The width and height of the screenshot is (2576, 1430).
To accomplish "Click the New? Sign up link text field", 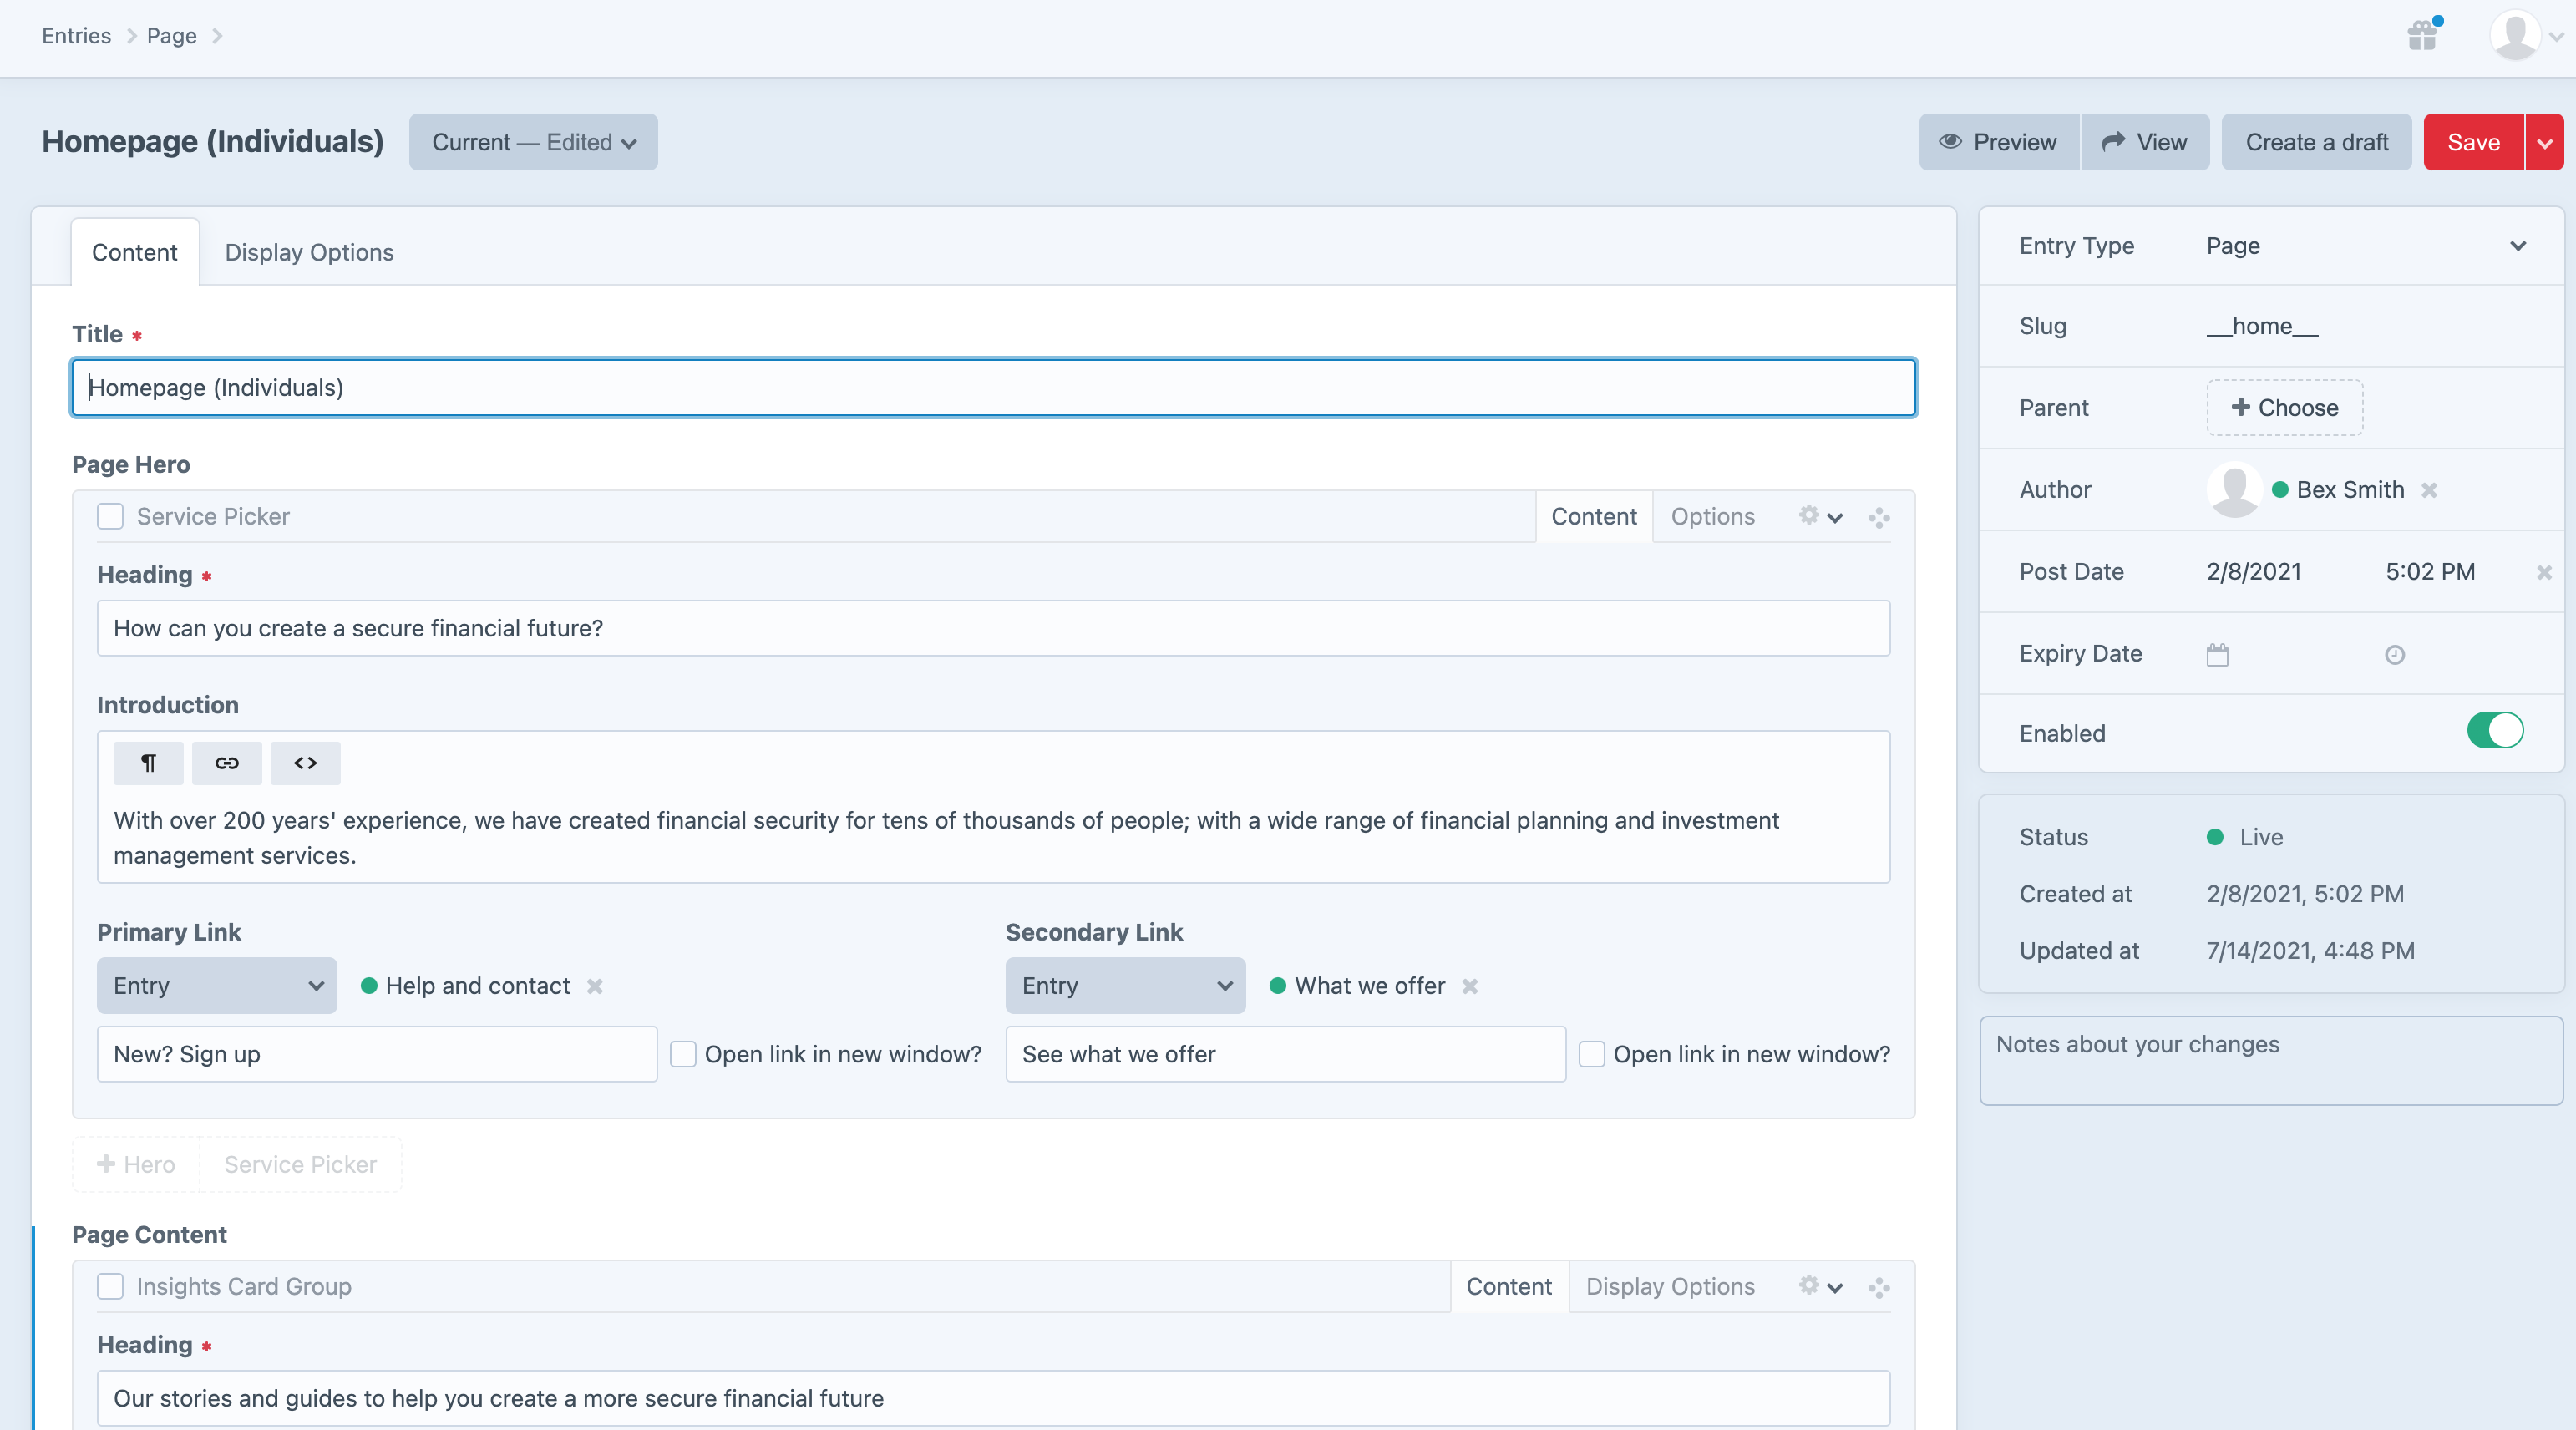I will coord(377,1054).
